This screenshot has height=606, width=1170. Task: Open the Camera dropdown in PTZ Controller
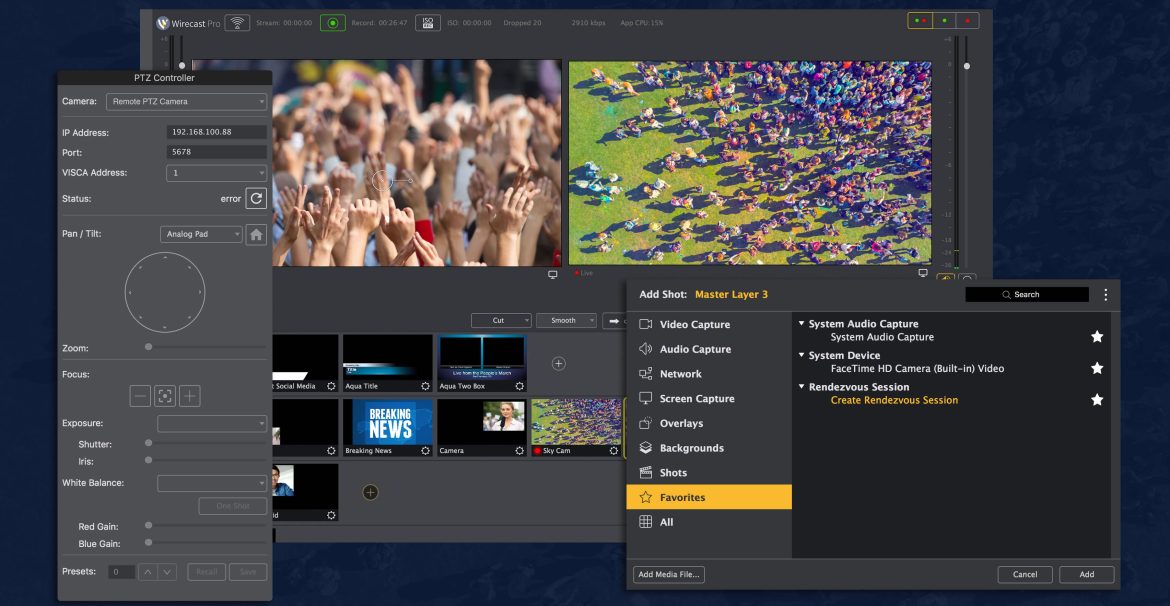coord(187,101)
